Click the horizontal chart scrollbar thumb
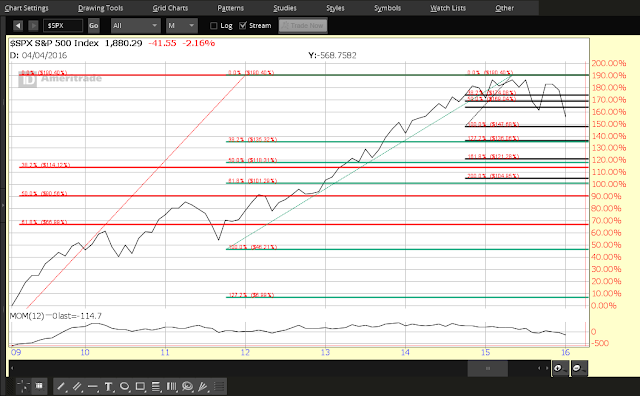The height and width of the screenshot is (396, 640). tap(487, 368)
